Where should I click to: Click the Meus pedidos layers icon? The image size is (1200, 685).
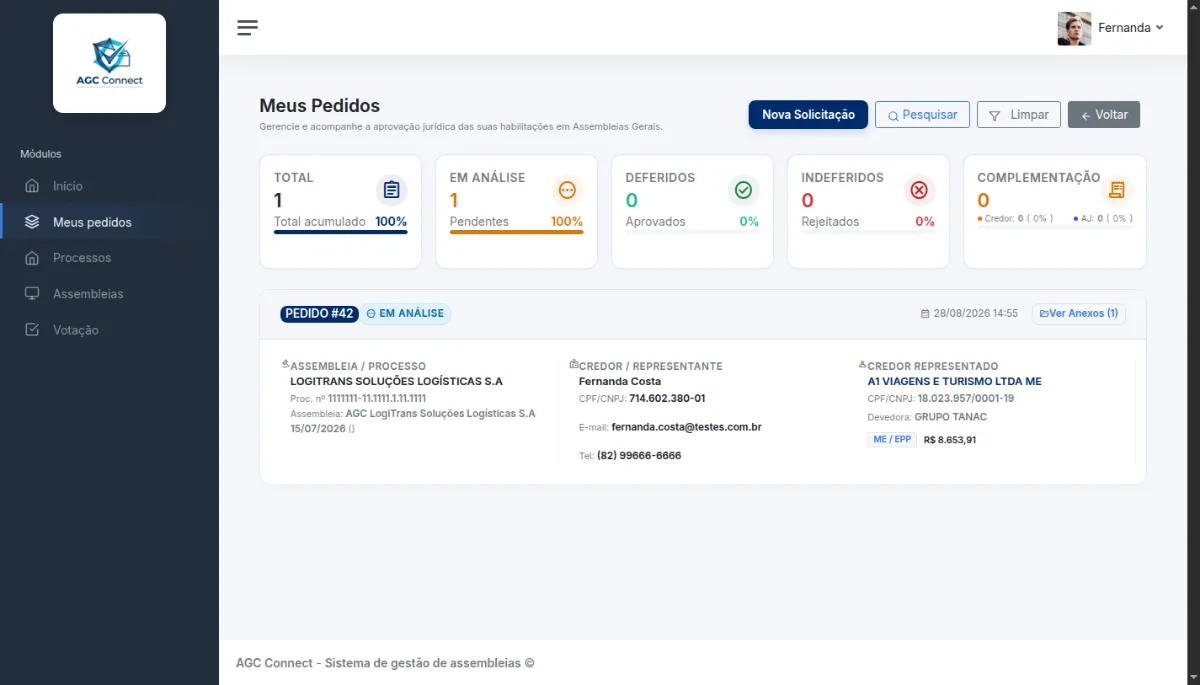[x=32, y=222]
